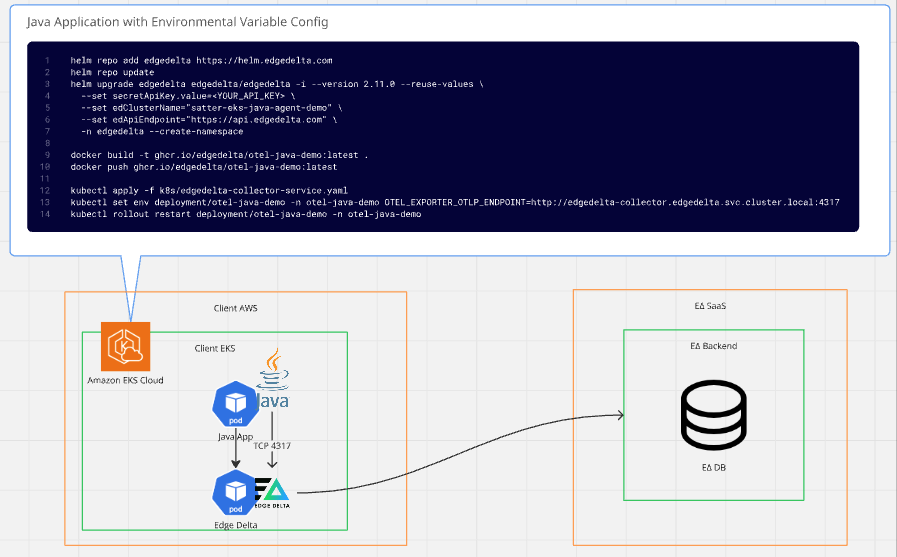Select the 'kubectl rollout restart' code line

[245, 214]
